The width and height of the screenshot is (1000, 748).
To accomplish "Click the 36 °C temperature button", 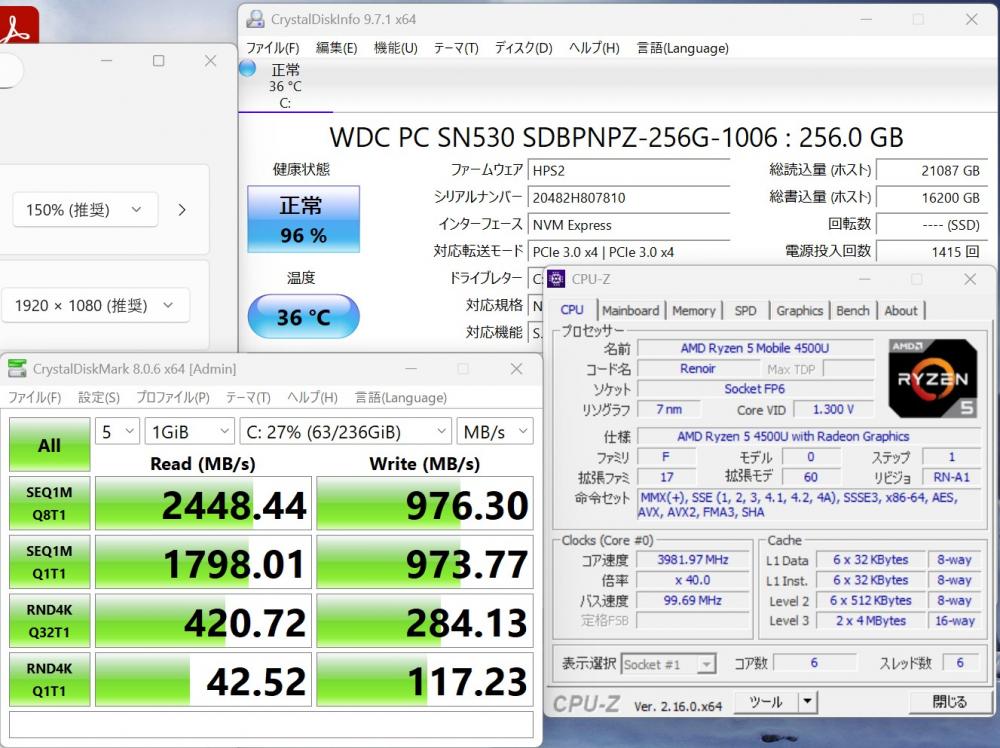I will [x=304, y=316].
